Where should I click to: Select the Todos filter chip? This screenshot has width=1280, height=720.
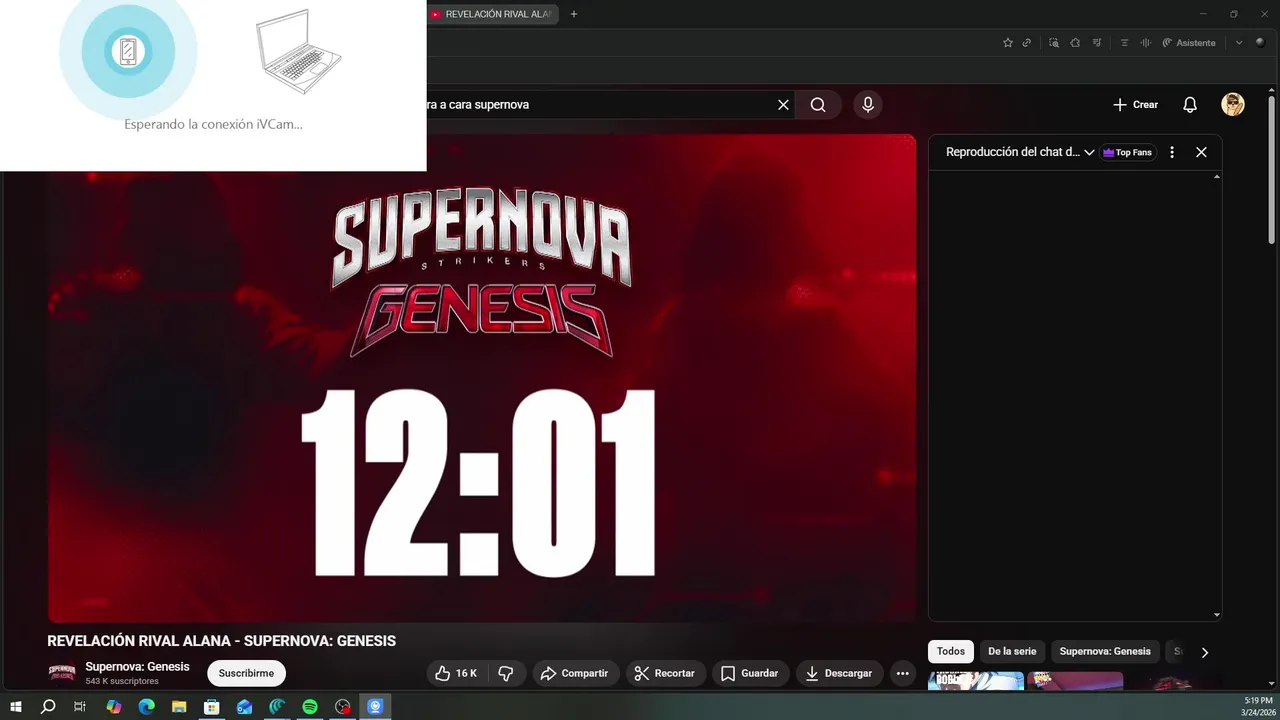click(x=951, y=651)
